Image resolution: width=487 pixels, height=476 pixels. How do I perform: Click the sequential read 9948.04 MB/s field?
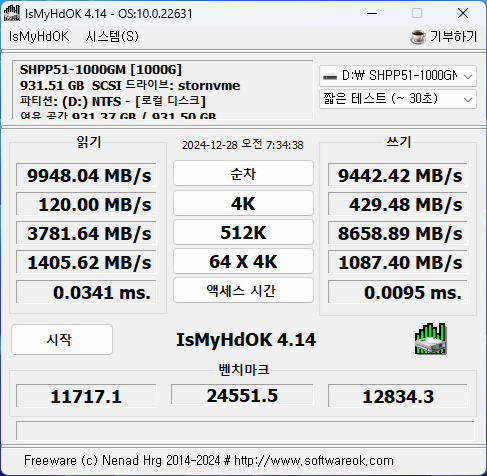pos(86,175)
